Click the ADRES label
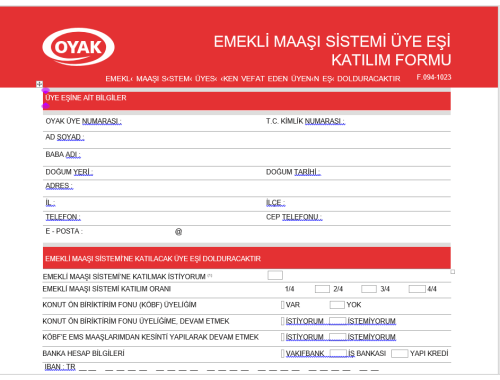500x380 pixels. coord(59,186)
